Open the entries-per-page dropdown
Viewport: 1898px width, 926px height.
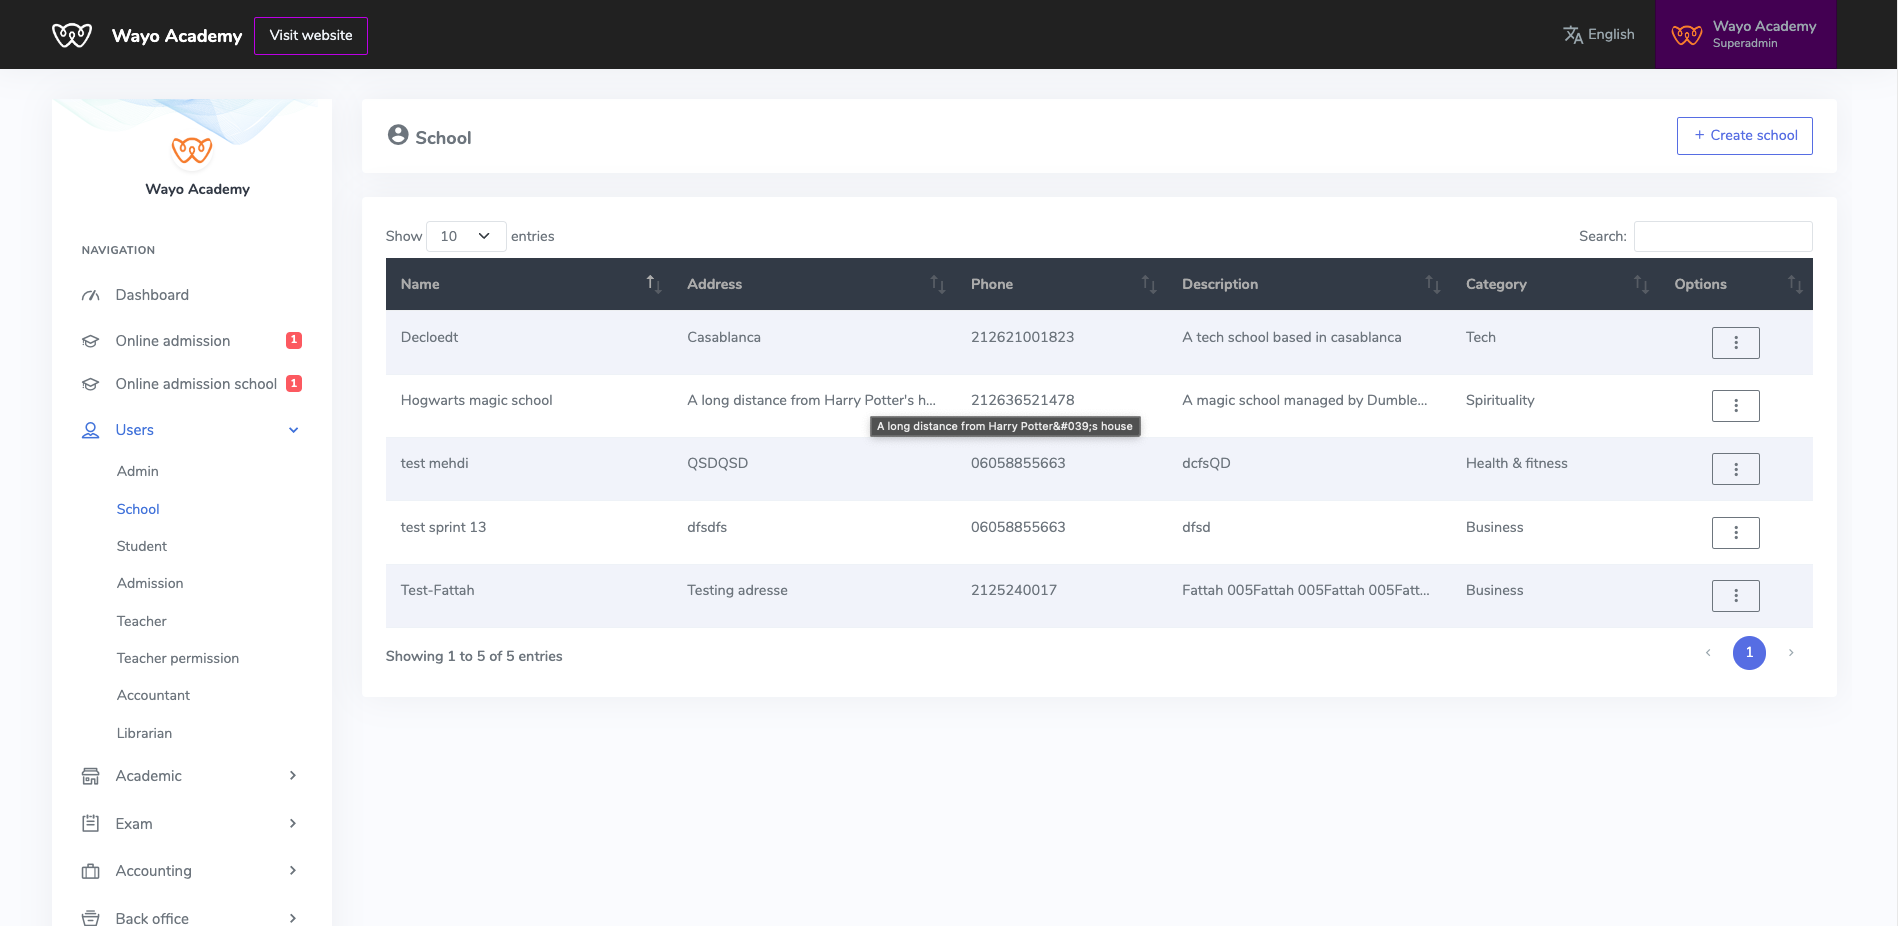point(465,236)
